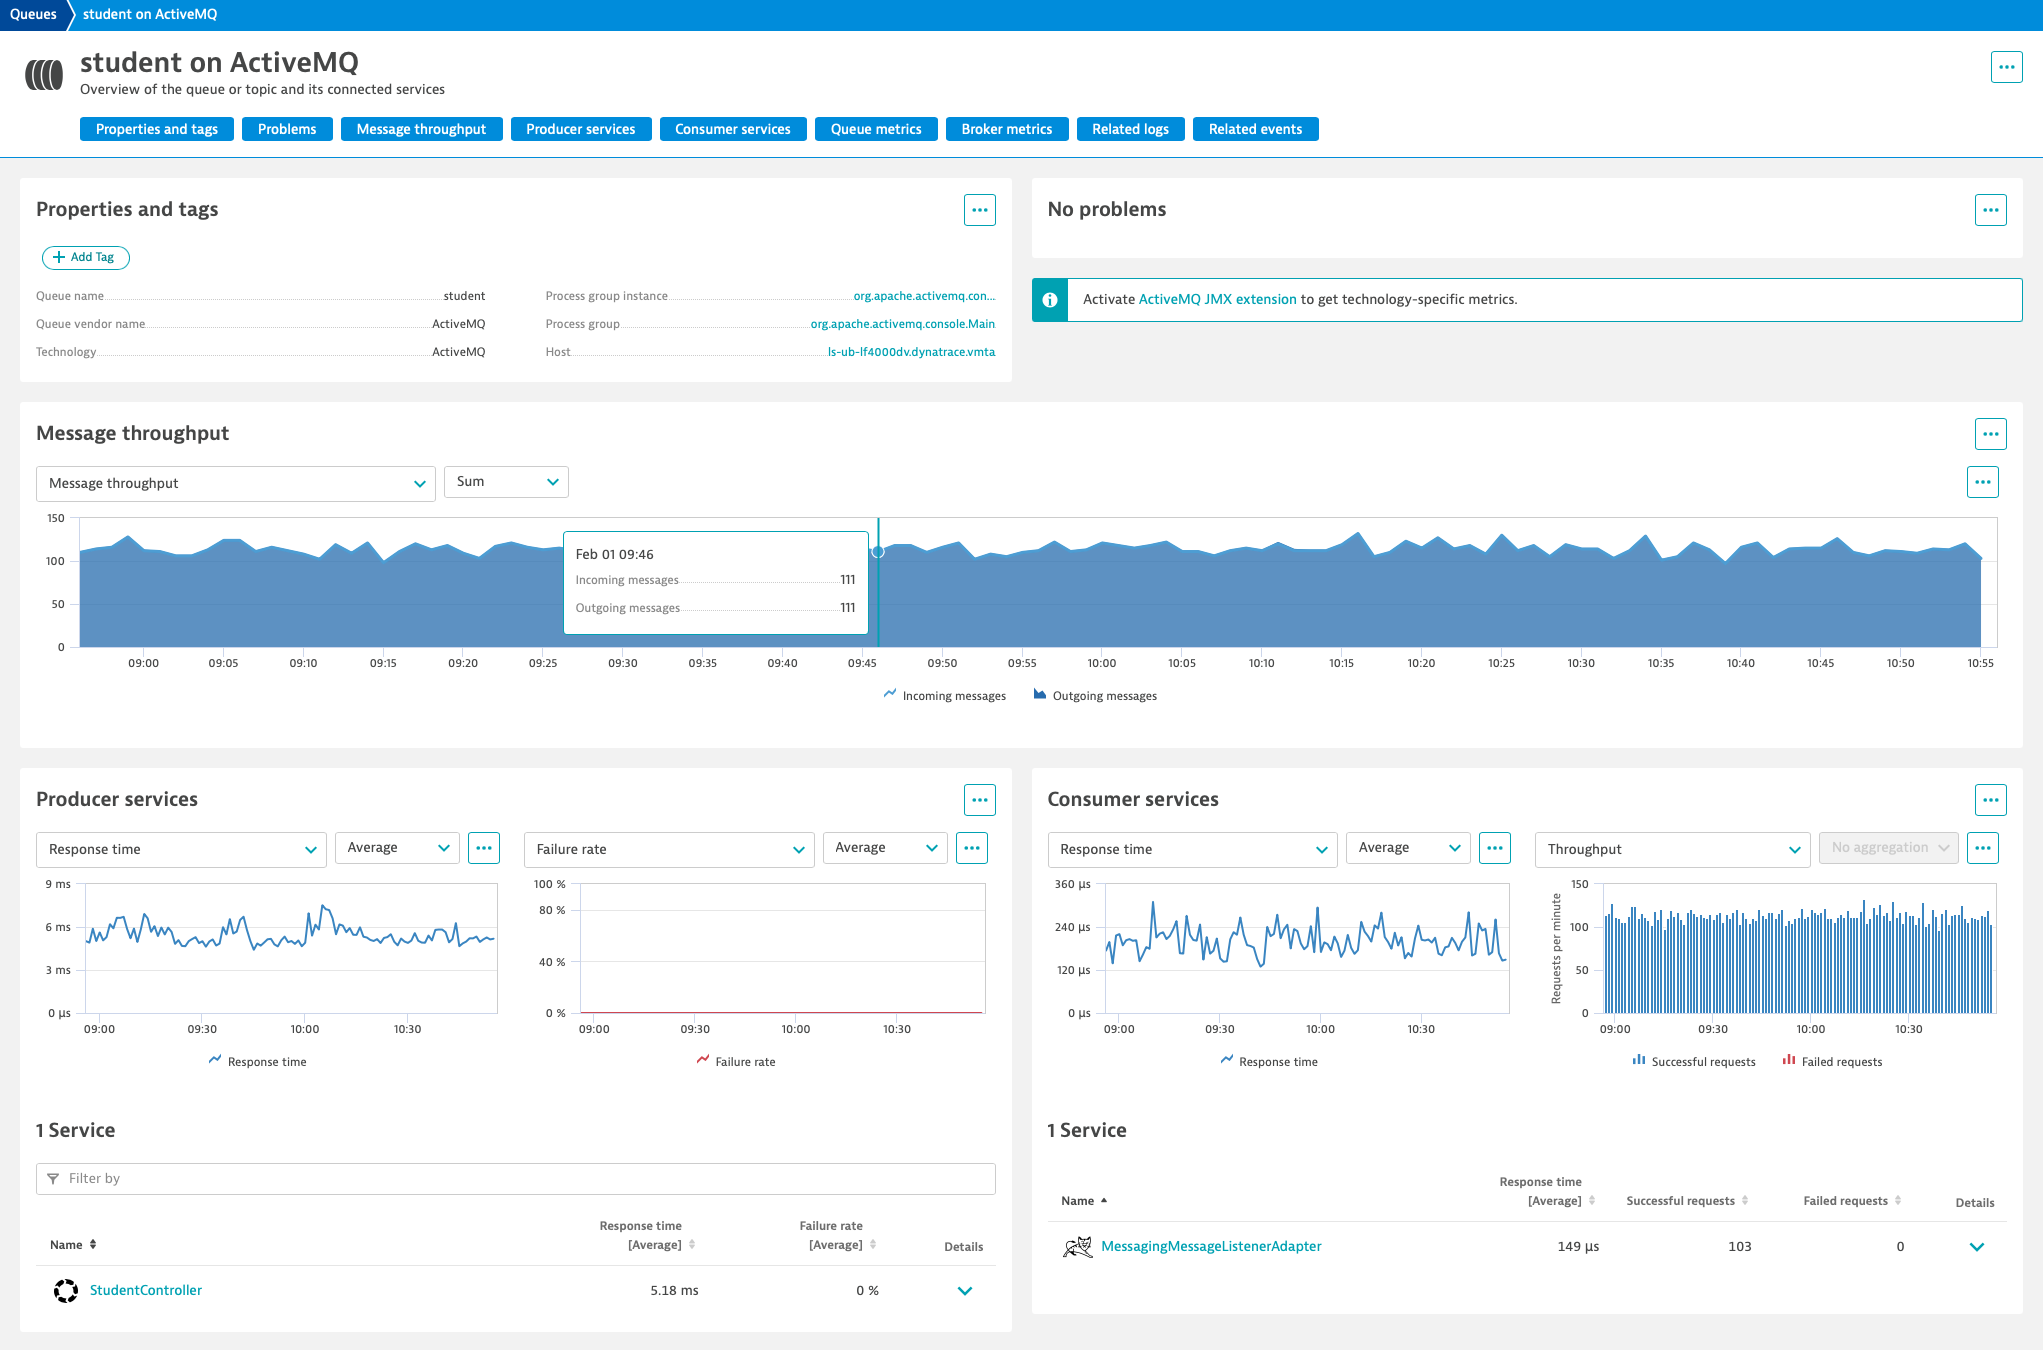Open Message throughput chart options menu
Image resolution: width=2043 pixels, height=1350 pixels.
[1982, 482]
